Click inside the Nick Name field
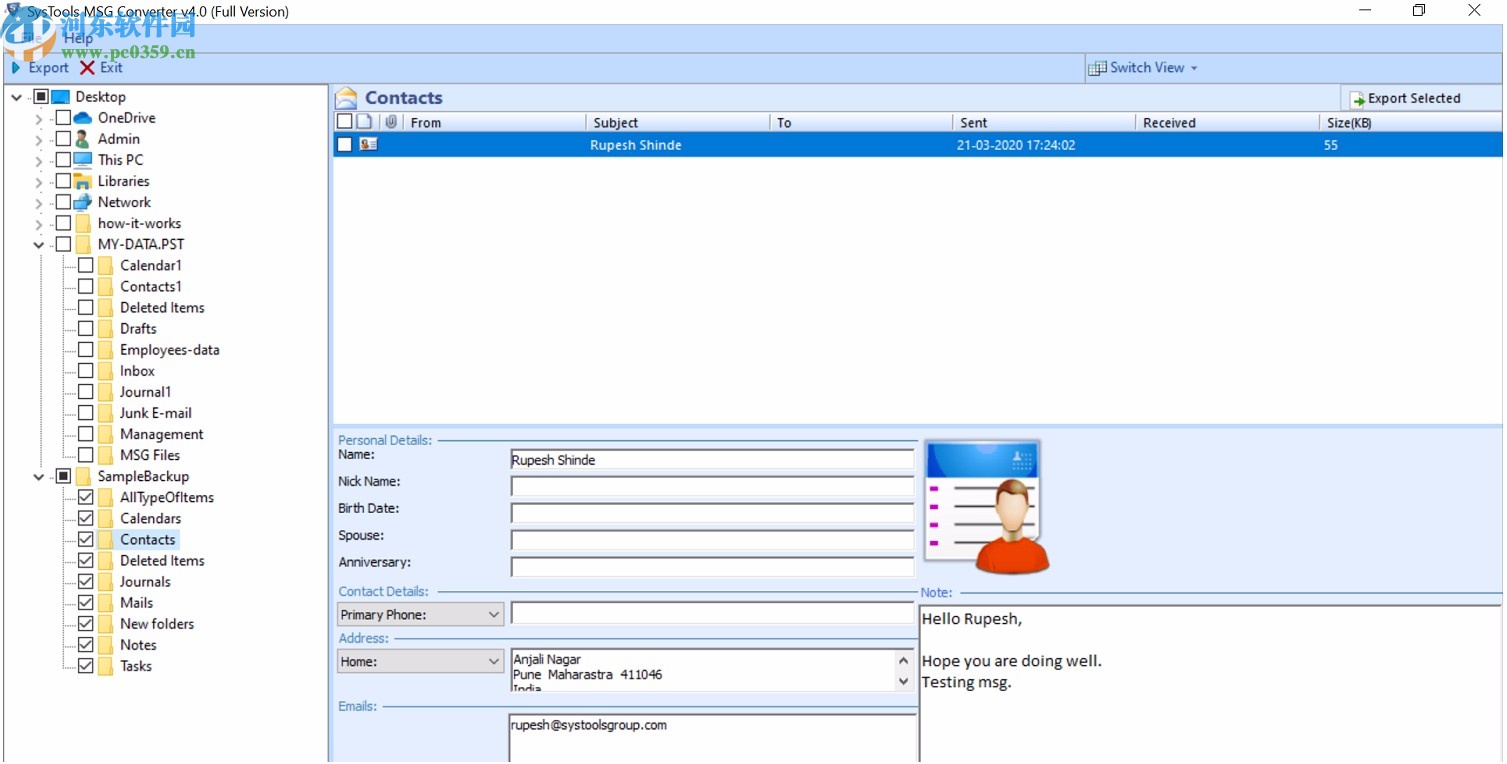Viewport: 1507px width, 764px height. coord(712,486)
